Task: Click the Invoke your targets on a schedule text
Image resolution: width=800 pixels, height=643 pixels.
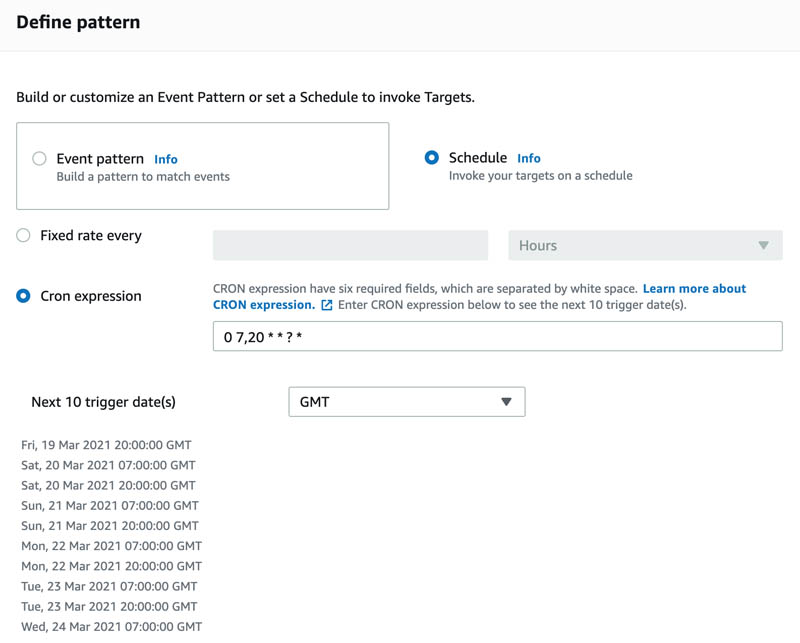Action: [540, 176]
